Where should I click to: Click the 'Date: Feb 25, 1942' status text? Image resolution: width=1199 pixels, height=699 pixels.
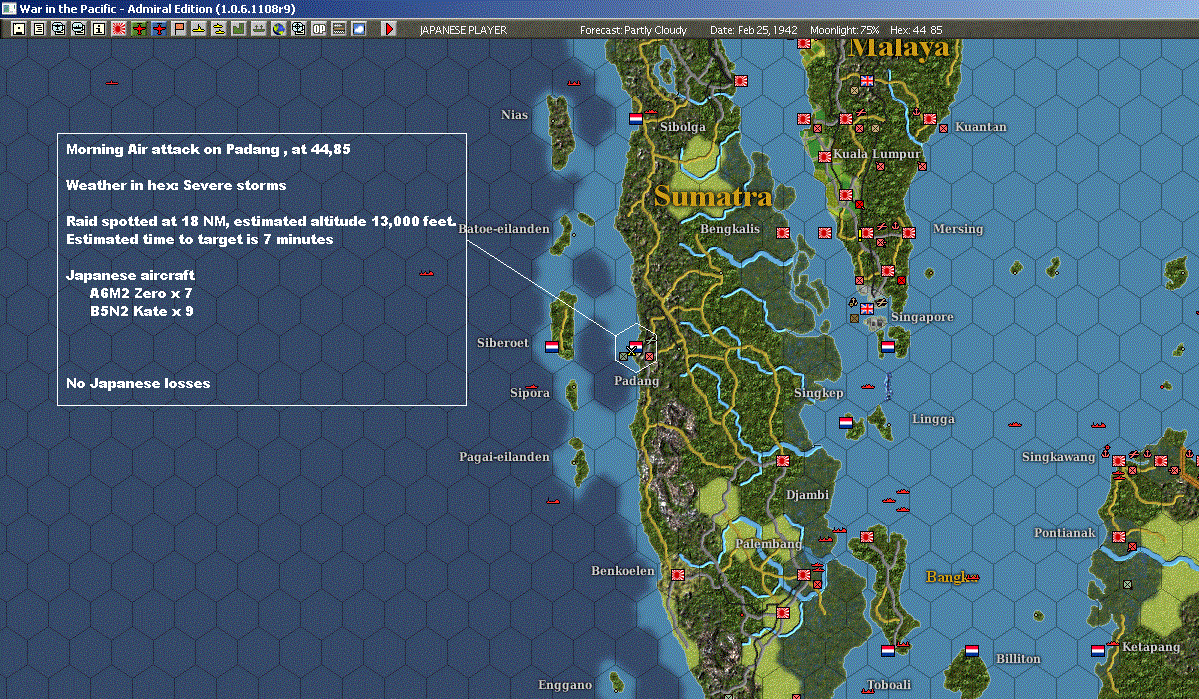coord(753,30)
